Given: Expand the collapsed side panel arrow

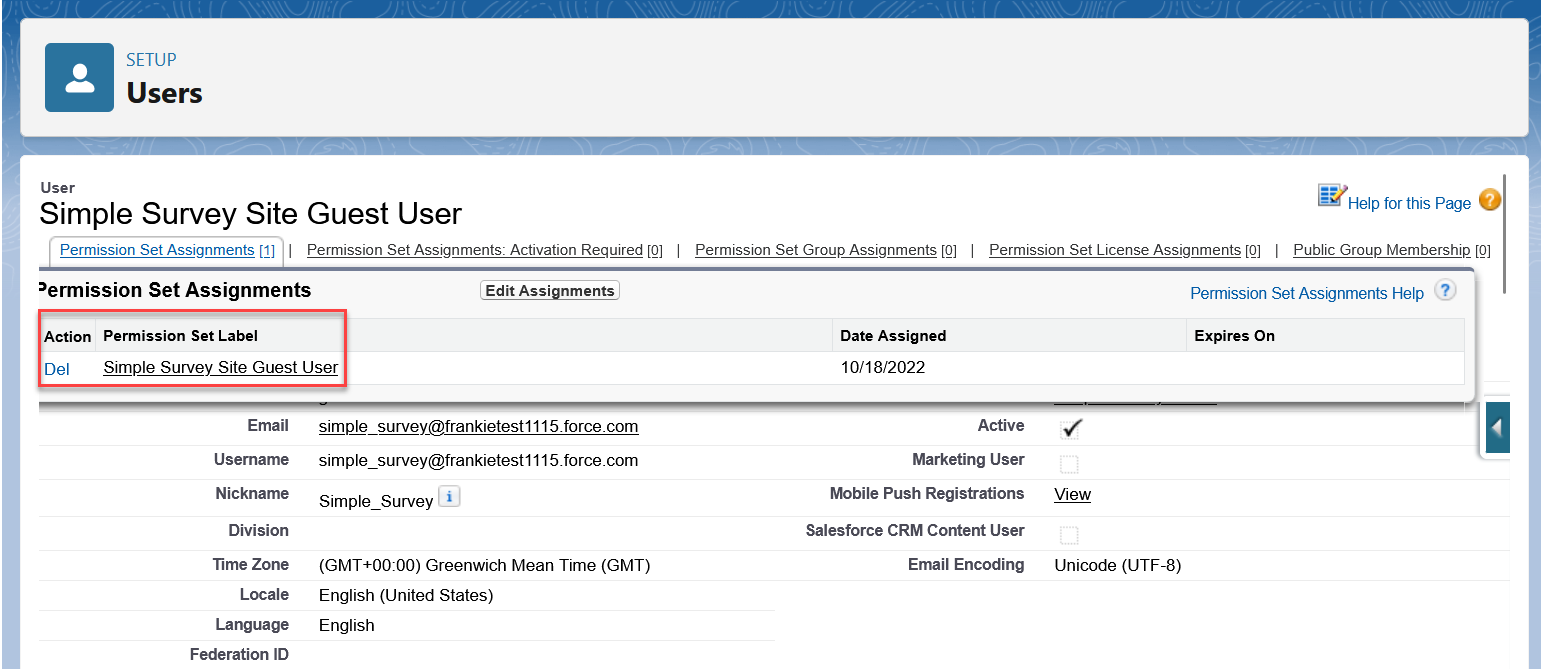Looking at the screenshot, I should (x=1497, y=428).
